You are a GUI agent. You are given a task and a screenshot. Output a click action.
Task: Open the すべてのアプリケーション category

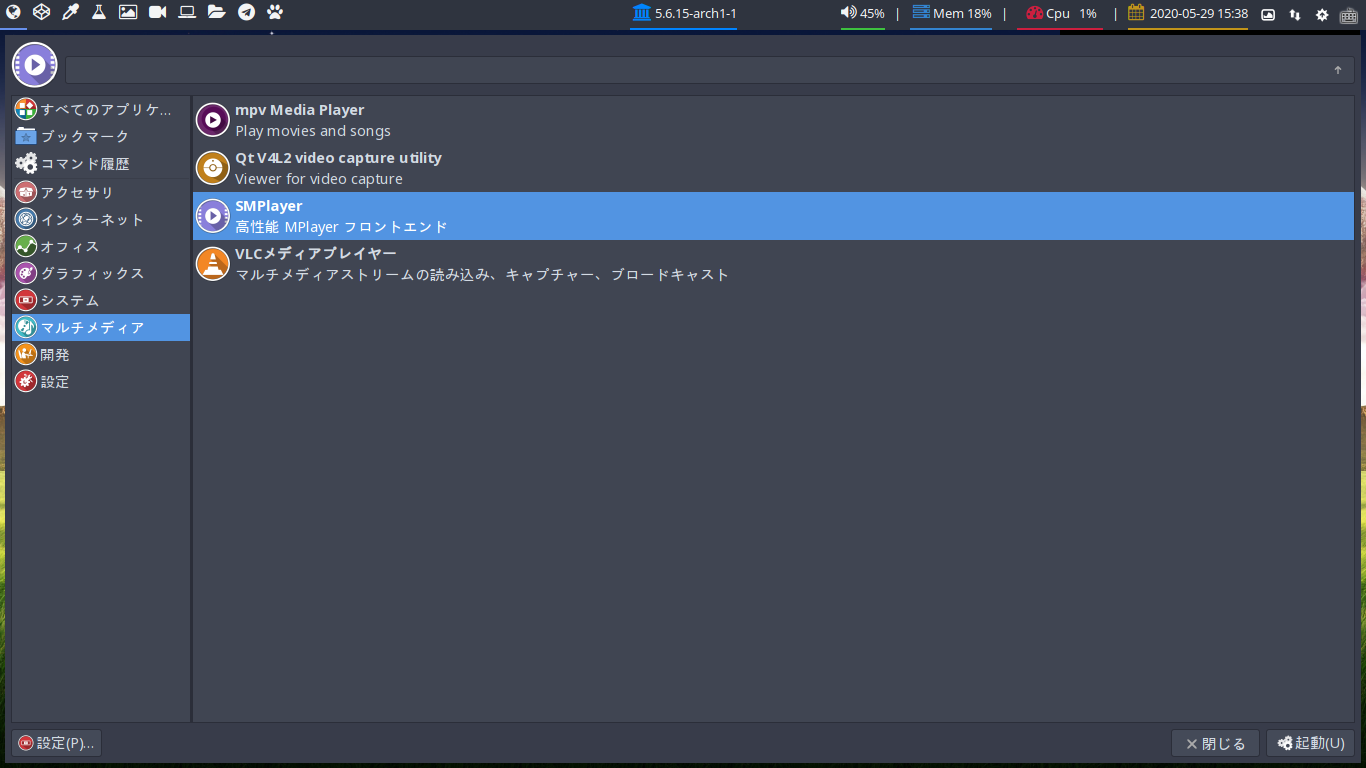[101, 109]
